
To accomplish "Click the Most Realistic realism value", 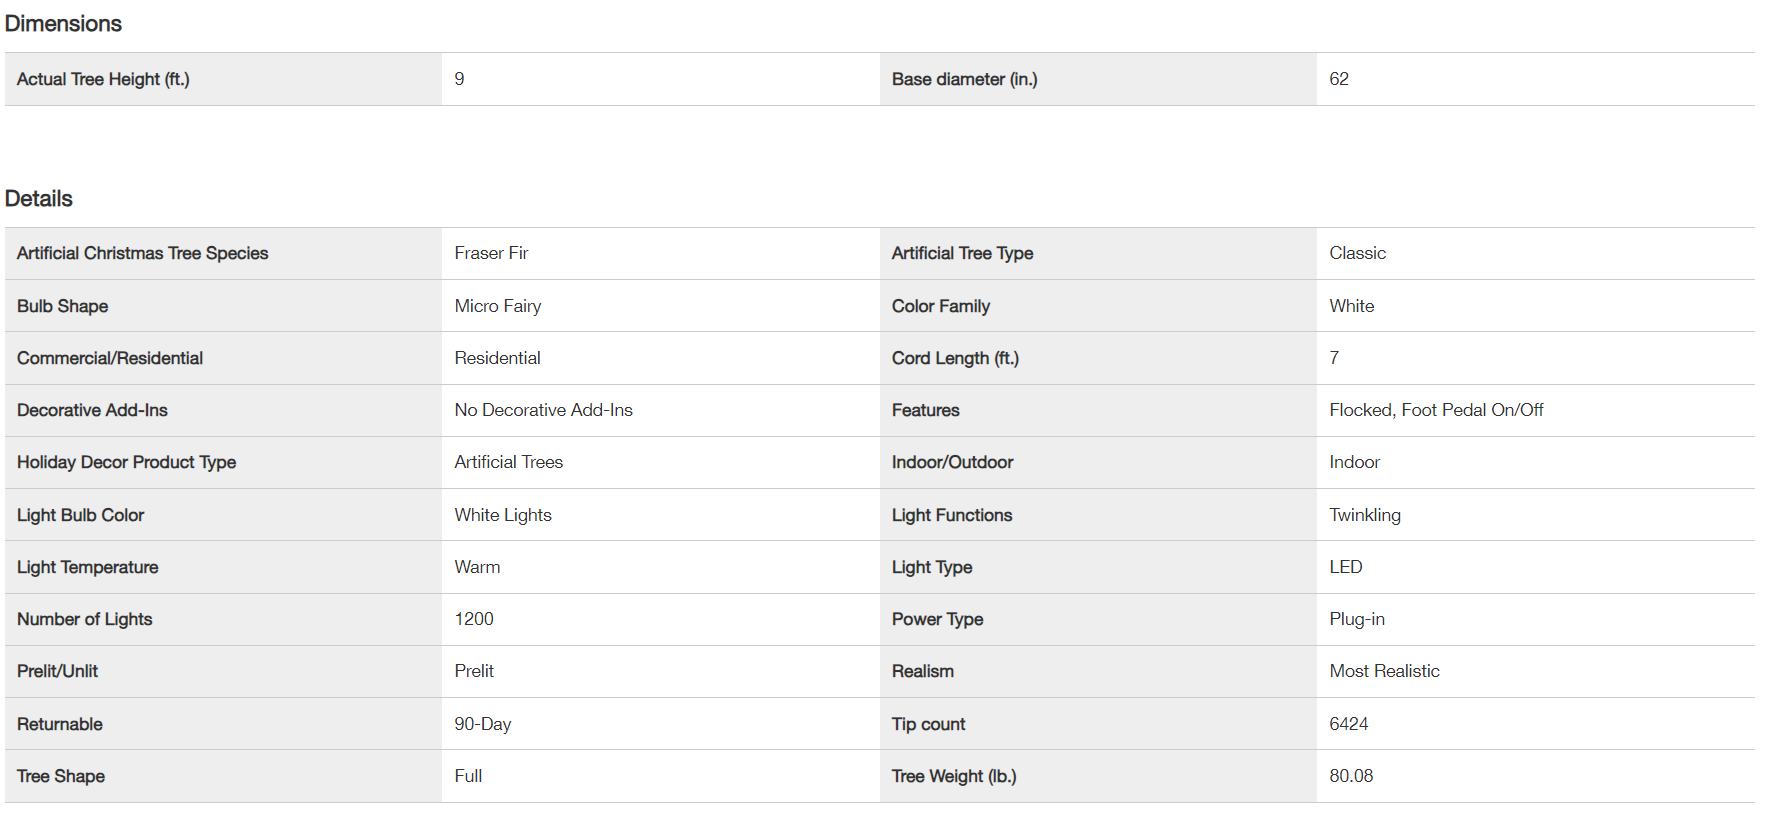I will (1384, 671).
